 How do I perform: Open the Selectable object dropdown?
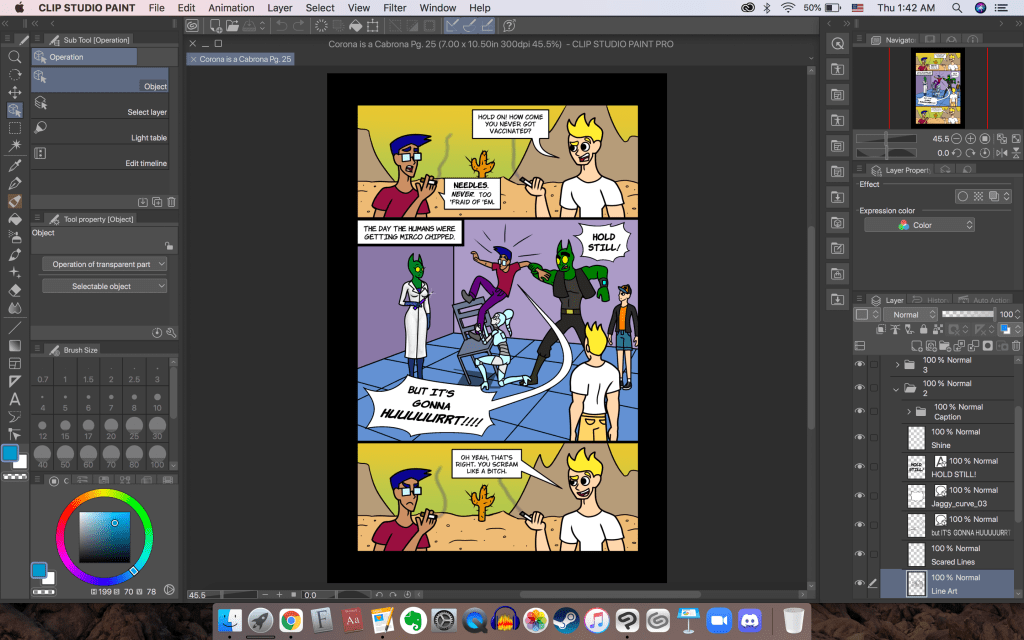tap(104, 286)
